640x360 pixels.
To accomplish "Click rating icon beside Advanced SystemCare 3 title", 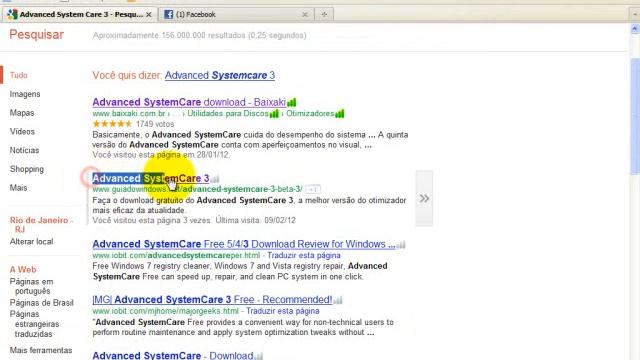I will click(x=215, y=179).
